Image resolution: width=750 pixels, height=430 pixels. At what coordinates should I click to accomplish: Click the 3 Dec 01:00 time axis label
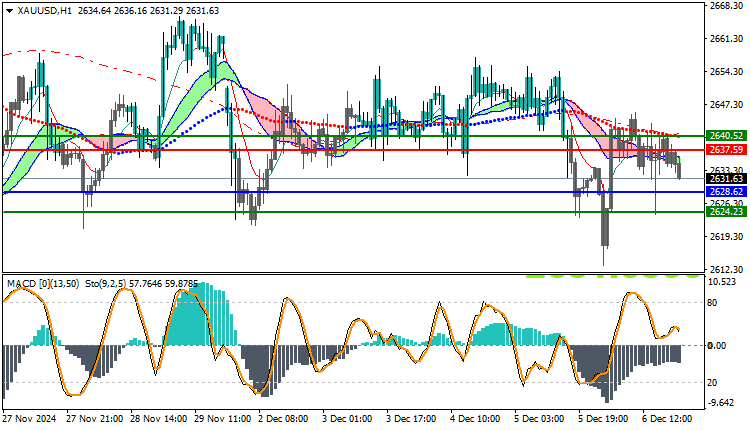point(347,419)
